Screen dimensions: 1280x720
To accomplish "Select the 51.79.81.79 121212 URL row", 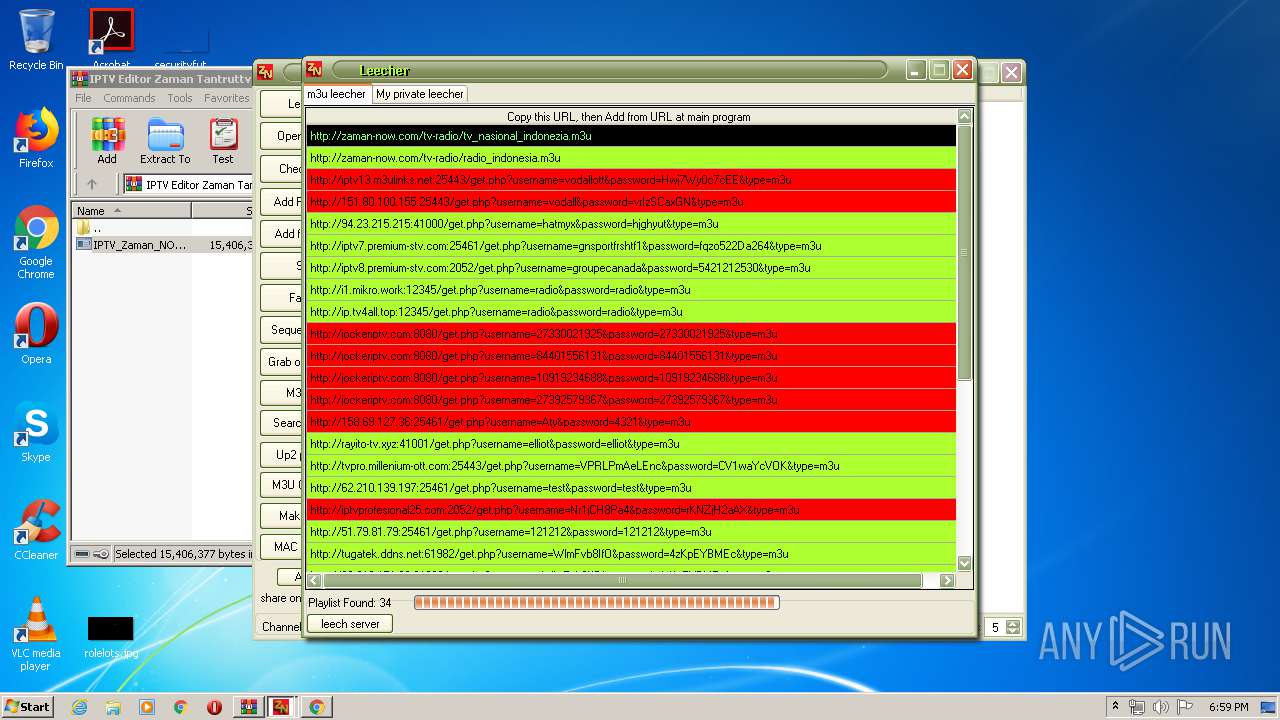I will coord(631,532).
